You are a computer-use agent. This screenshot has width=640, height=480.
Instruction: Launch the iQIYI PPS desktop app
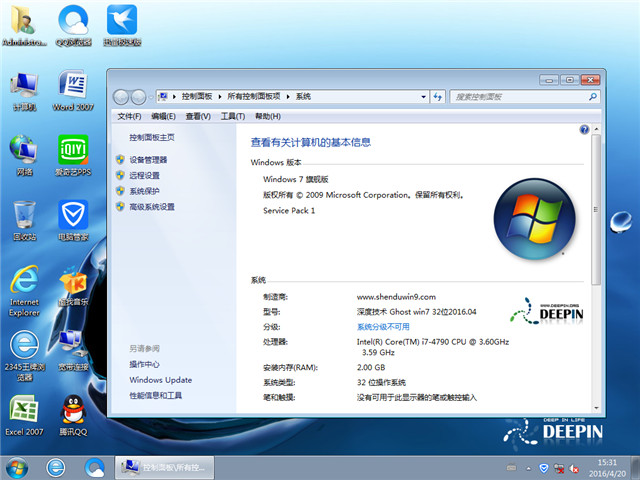click(73, 156)
